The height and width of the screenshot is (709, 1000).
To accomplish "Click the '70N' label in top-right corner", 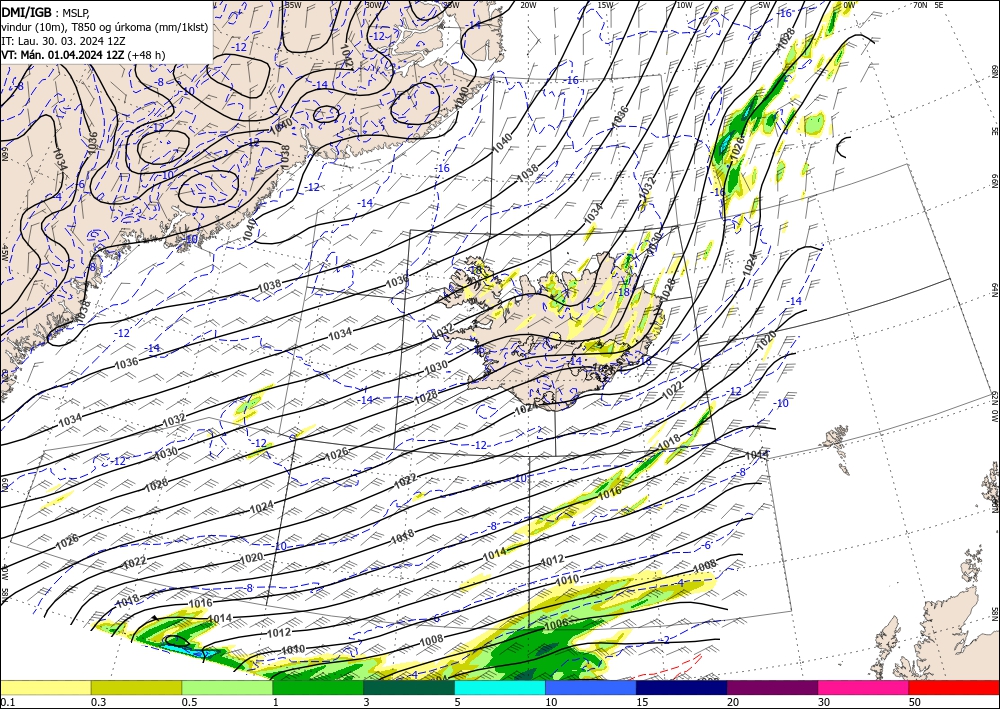I will (x=920, y=5).
